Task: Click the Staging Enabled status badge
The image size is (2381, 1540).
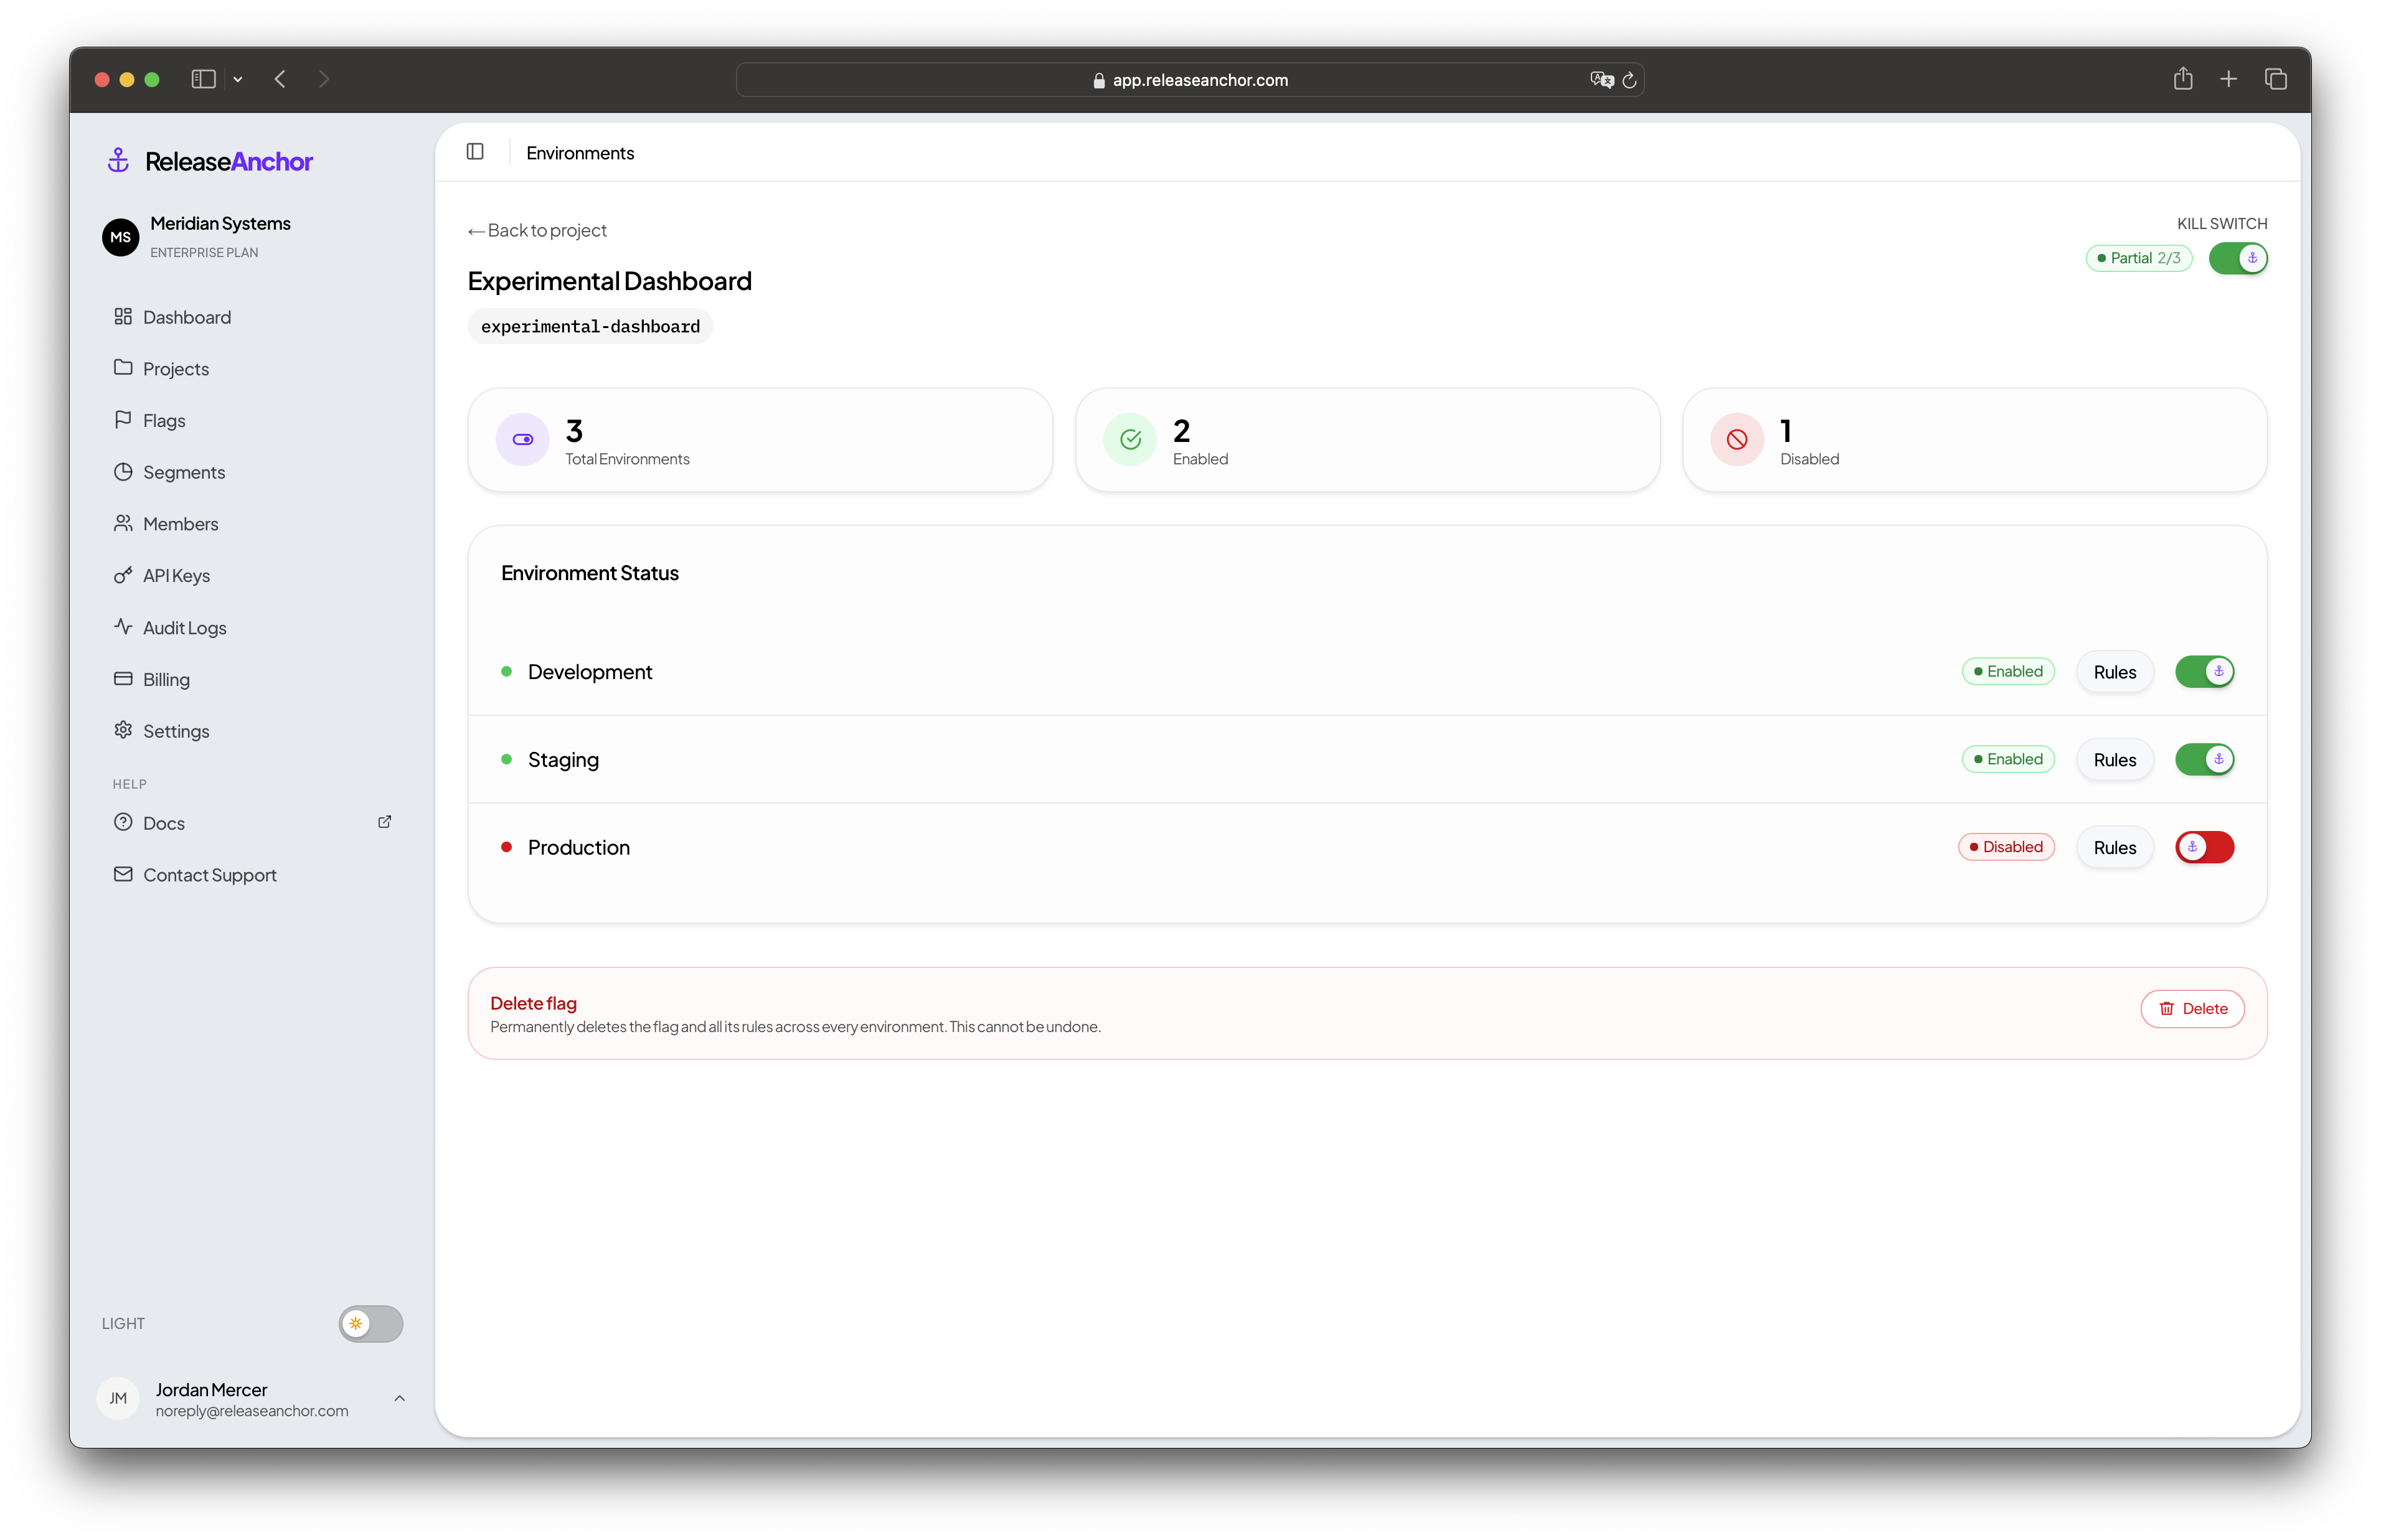Action: coord(2008,759)
